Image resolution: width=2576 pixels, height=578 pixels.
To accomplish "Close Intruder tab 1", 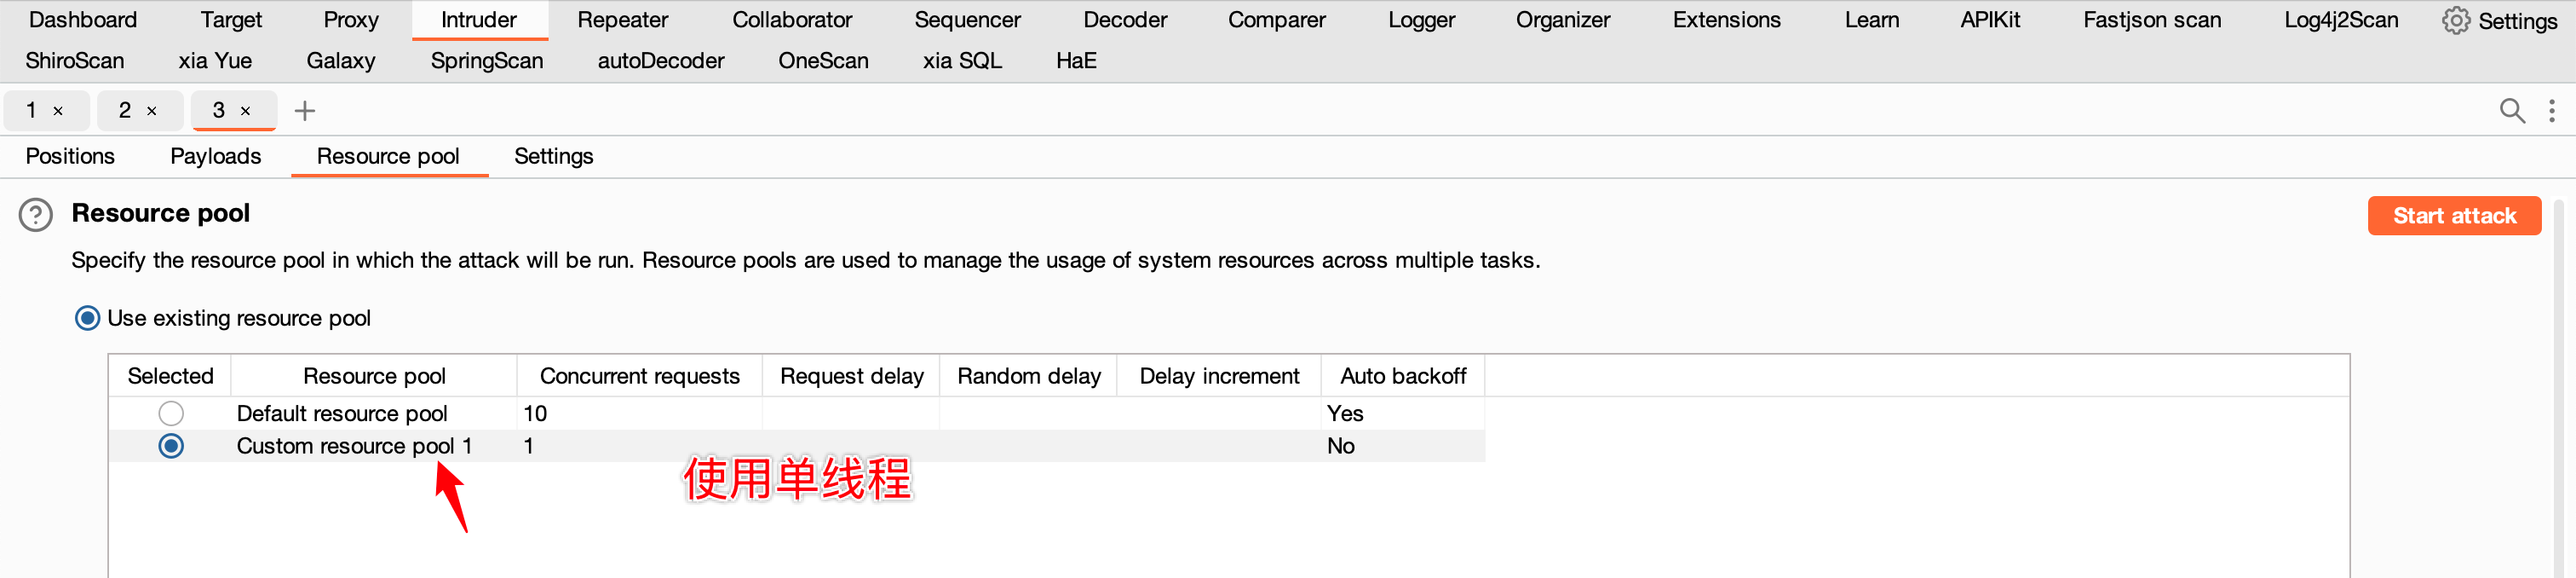I will 58,111.
